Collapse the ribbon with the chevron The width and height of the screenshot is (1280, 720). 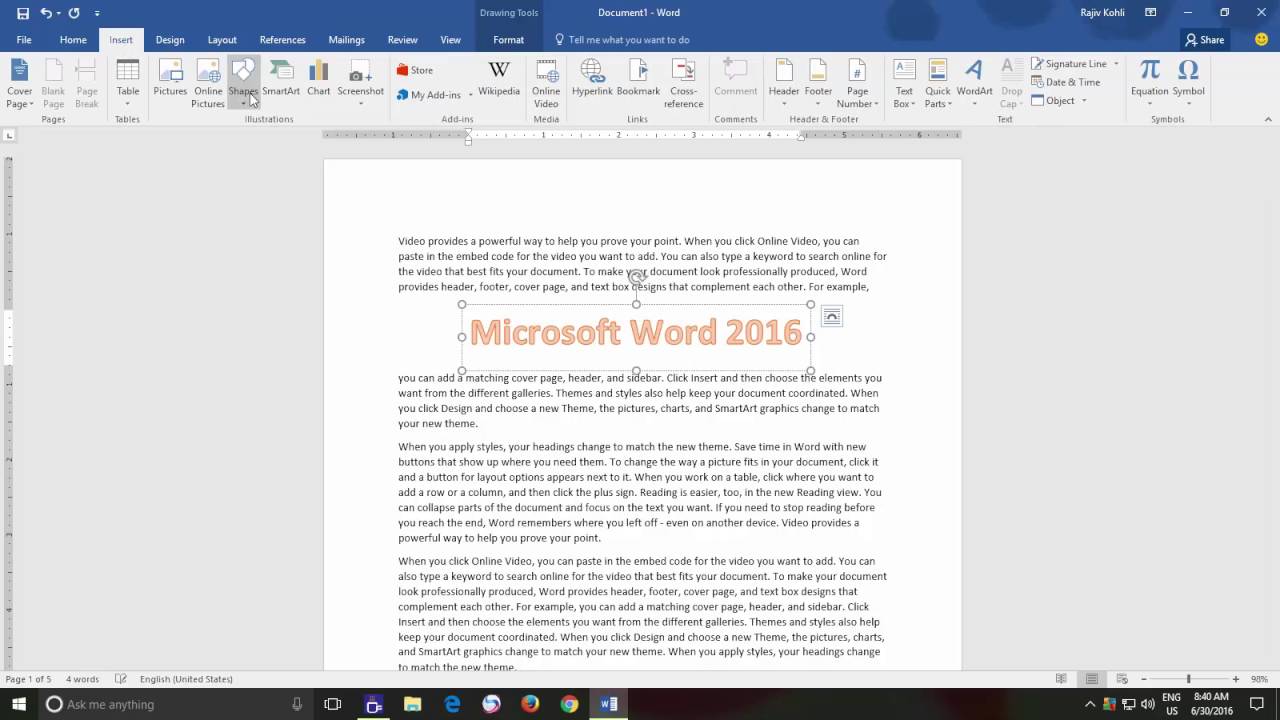coord(1268,118)
